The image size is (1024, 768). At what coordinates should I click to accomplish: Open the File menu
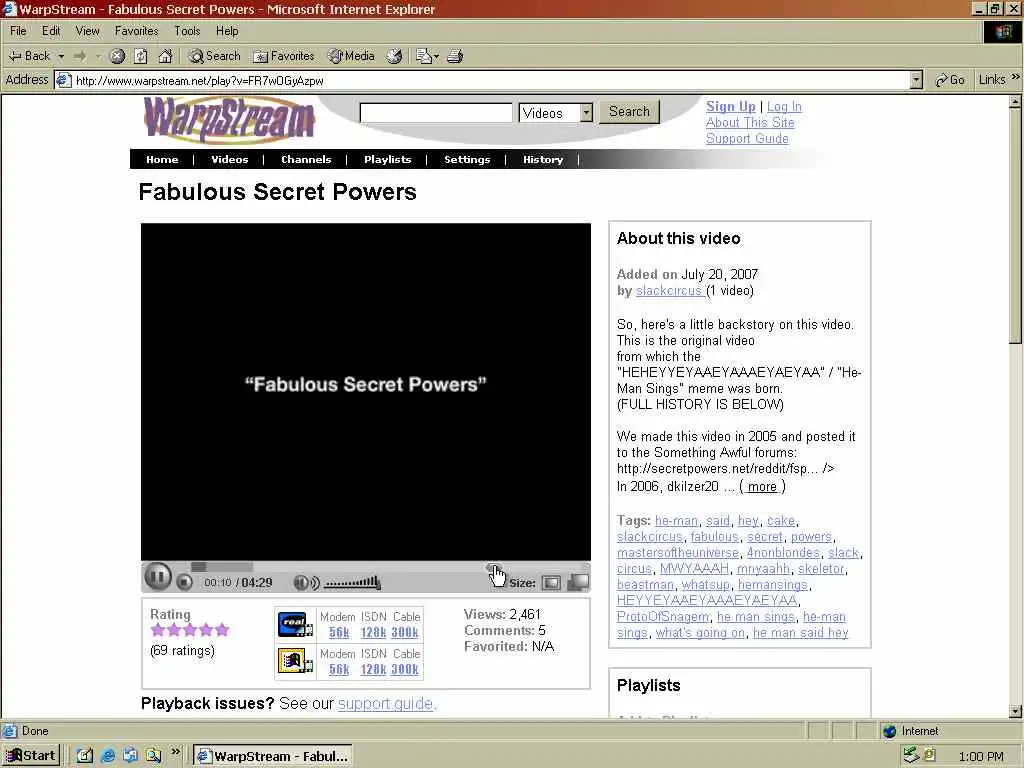pos(18,31)
